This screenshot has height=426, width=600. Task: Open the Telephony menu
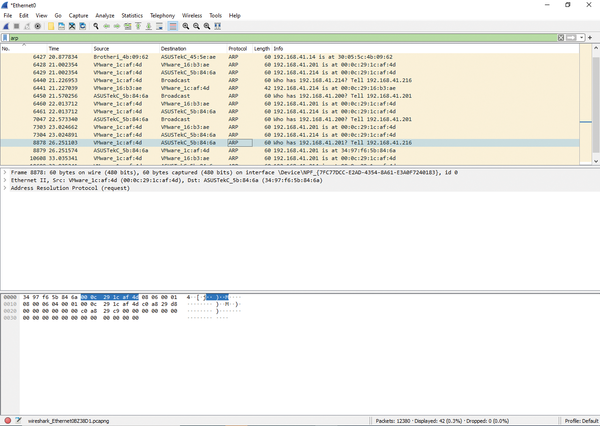pos(162,16)
